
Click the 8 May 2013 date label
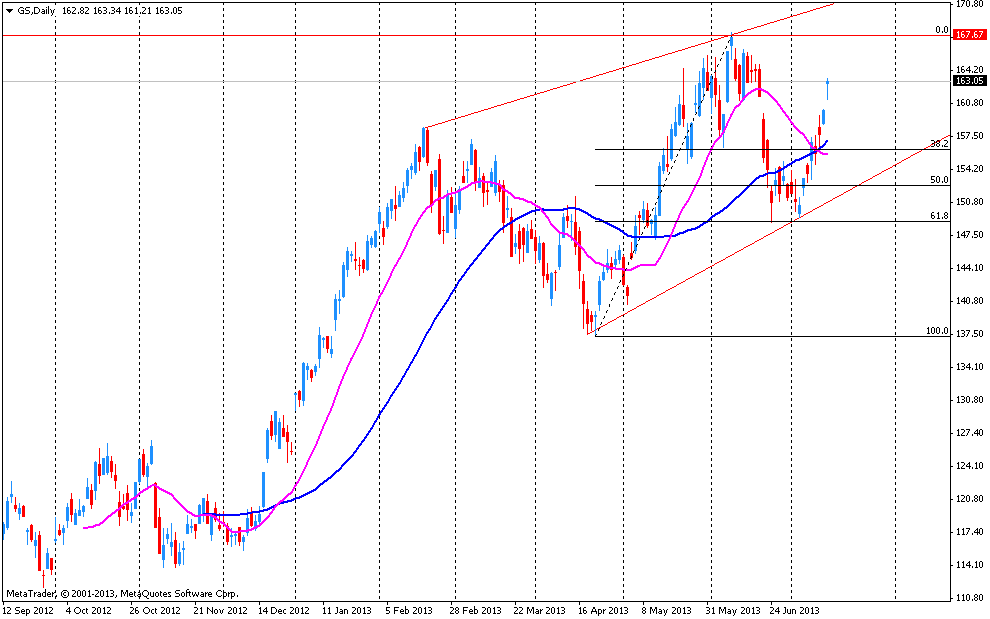(666, 611)
